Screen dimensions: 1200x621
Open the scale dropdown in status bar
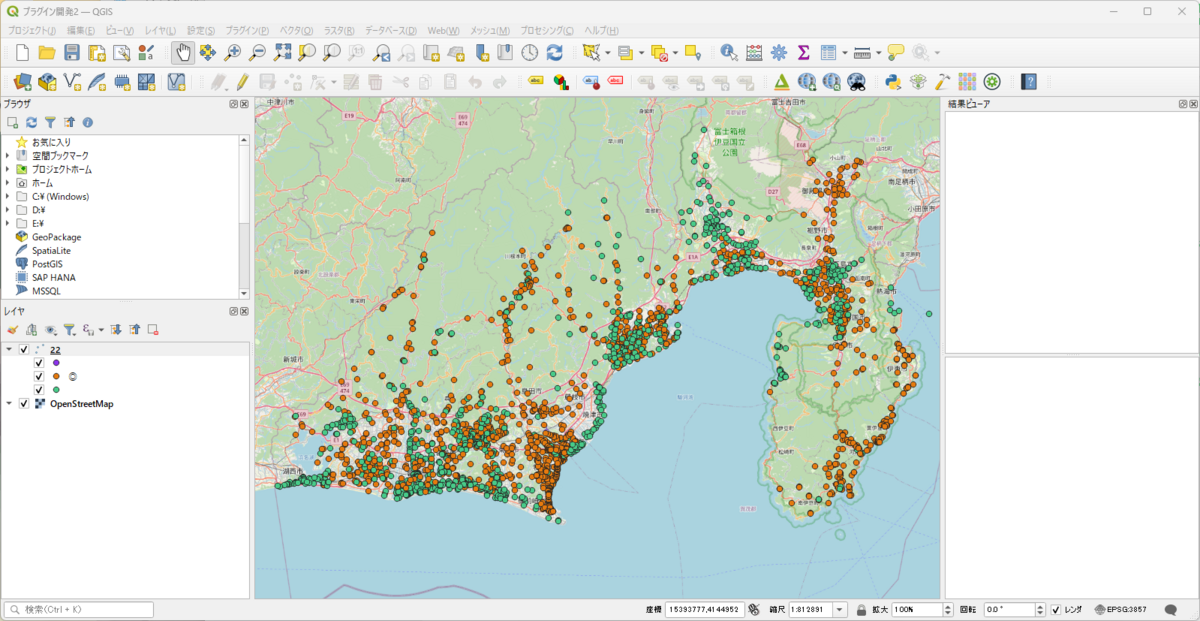pos(839,609)
